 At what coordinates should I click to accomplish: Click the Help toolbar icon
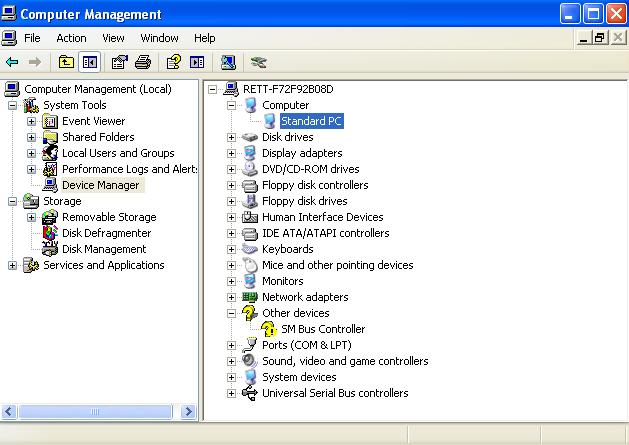173,62
